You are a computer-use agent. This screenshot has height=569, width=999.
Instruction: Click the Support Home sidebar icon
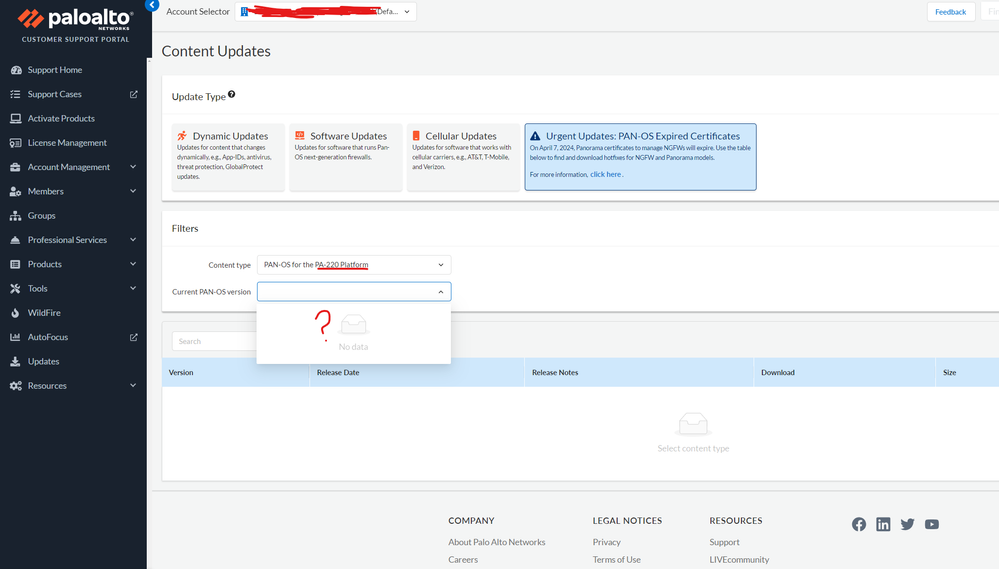point(15,70)
